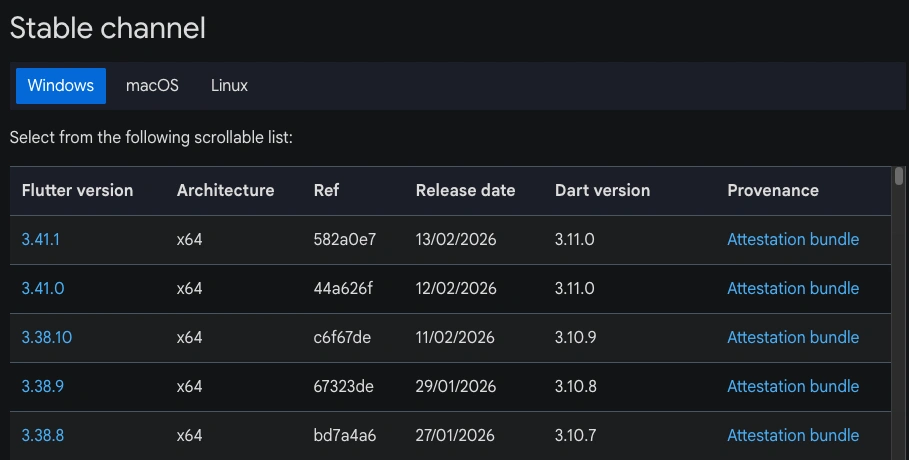Click release date 29/01/2026
The height and width of the screenshot is (460, 909).
click(x=456, y=386)
